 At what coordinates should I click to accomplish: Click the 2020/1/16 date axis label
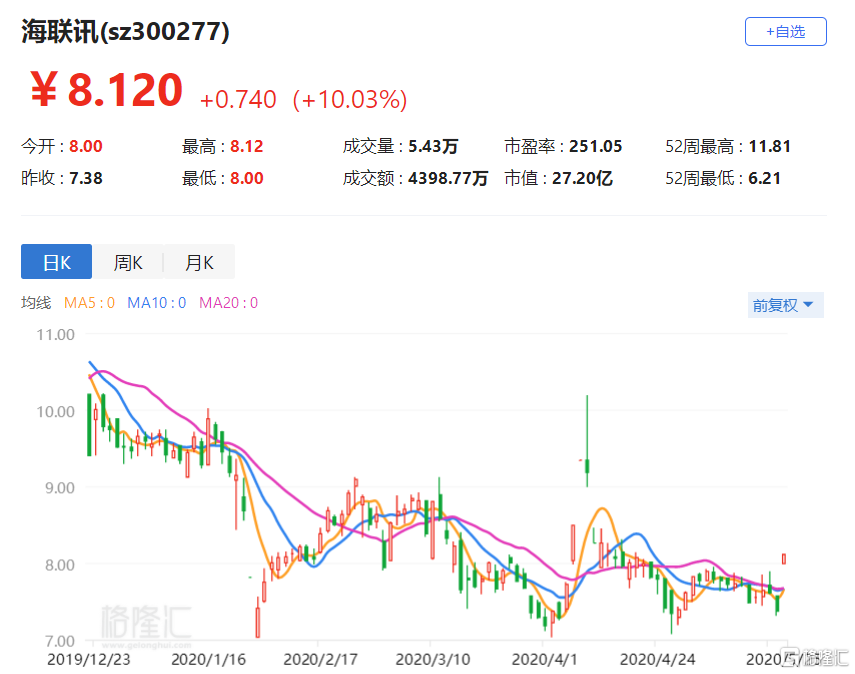pyautogui.click(x=208, y=660)
